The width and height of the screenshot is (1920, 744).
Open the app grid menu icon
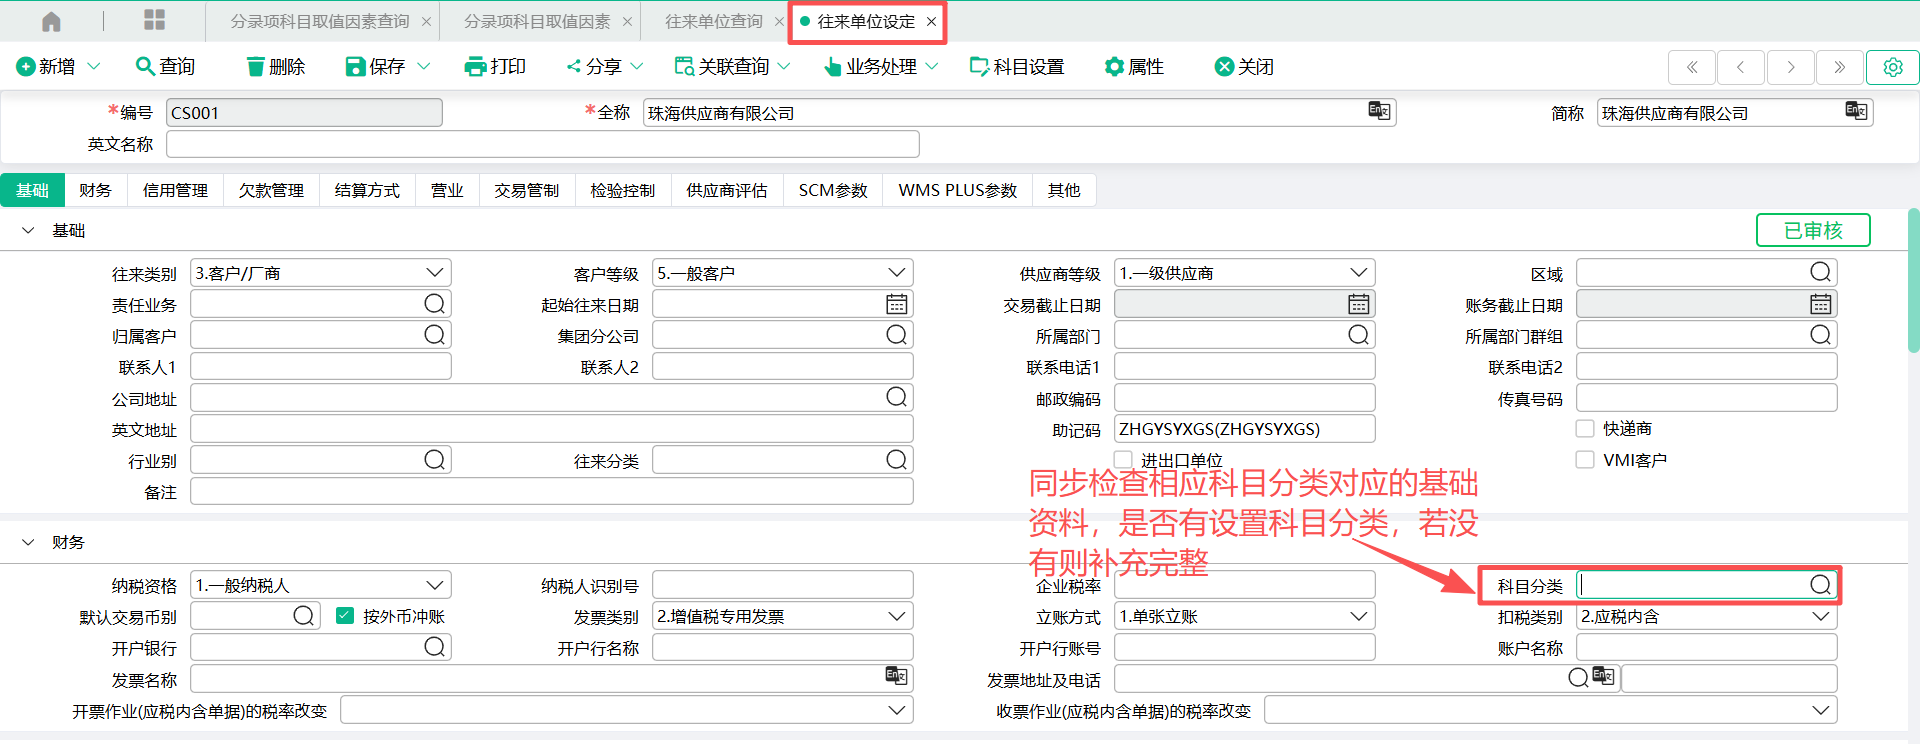[154, 20]
